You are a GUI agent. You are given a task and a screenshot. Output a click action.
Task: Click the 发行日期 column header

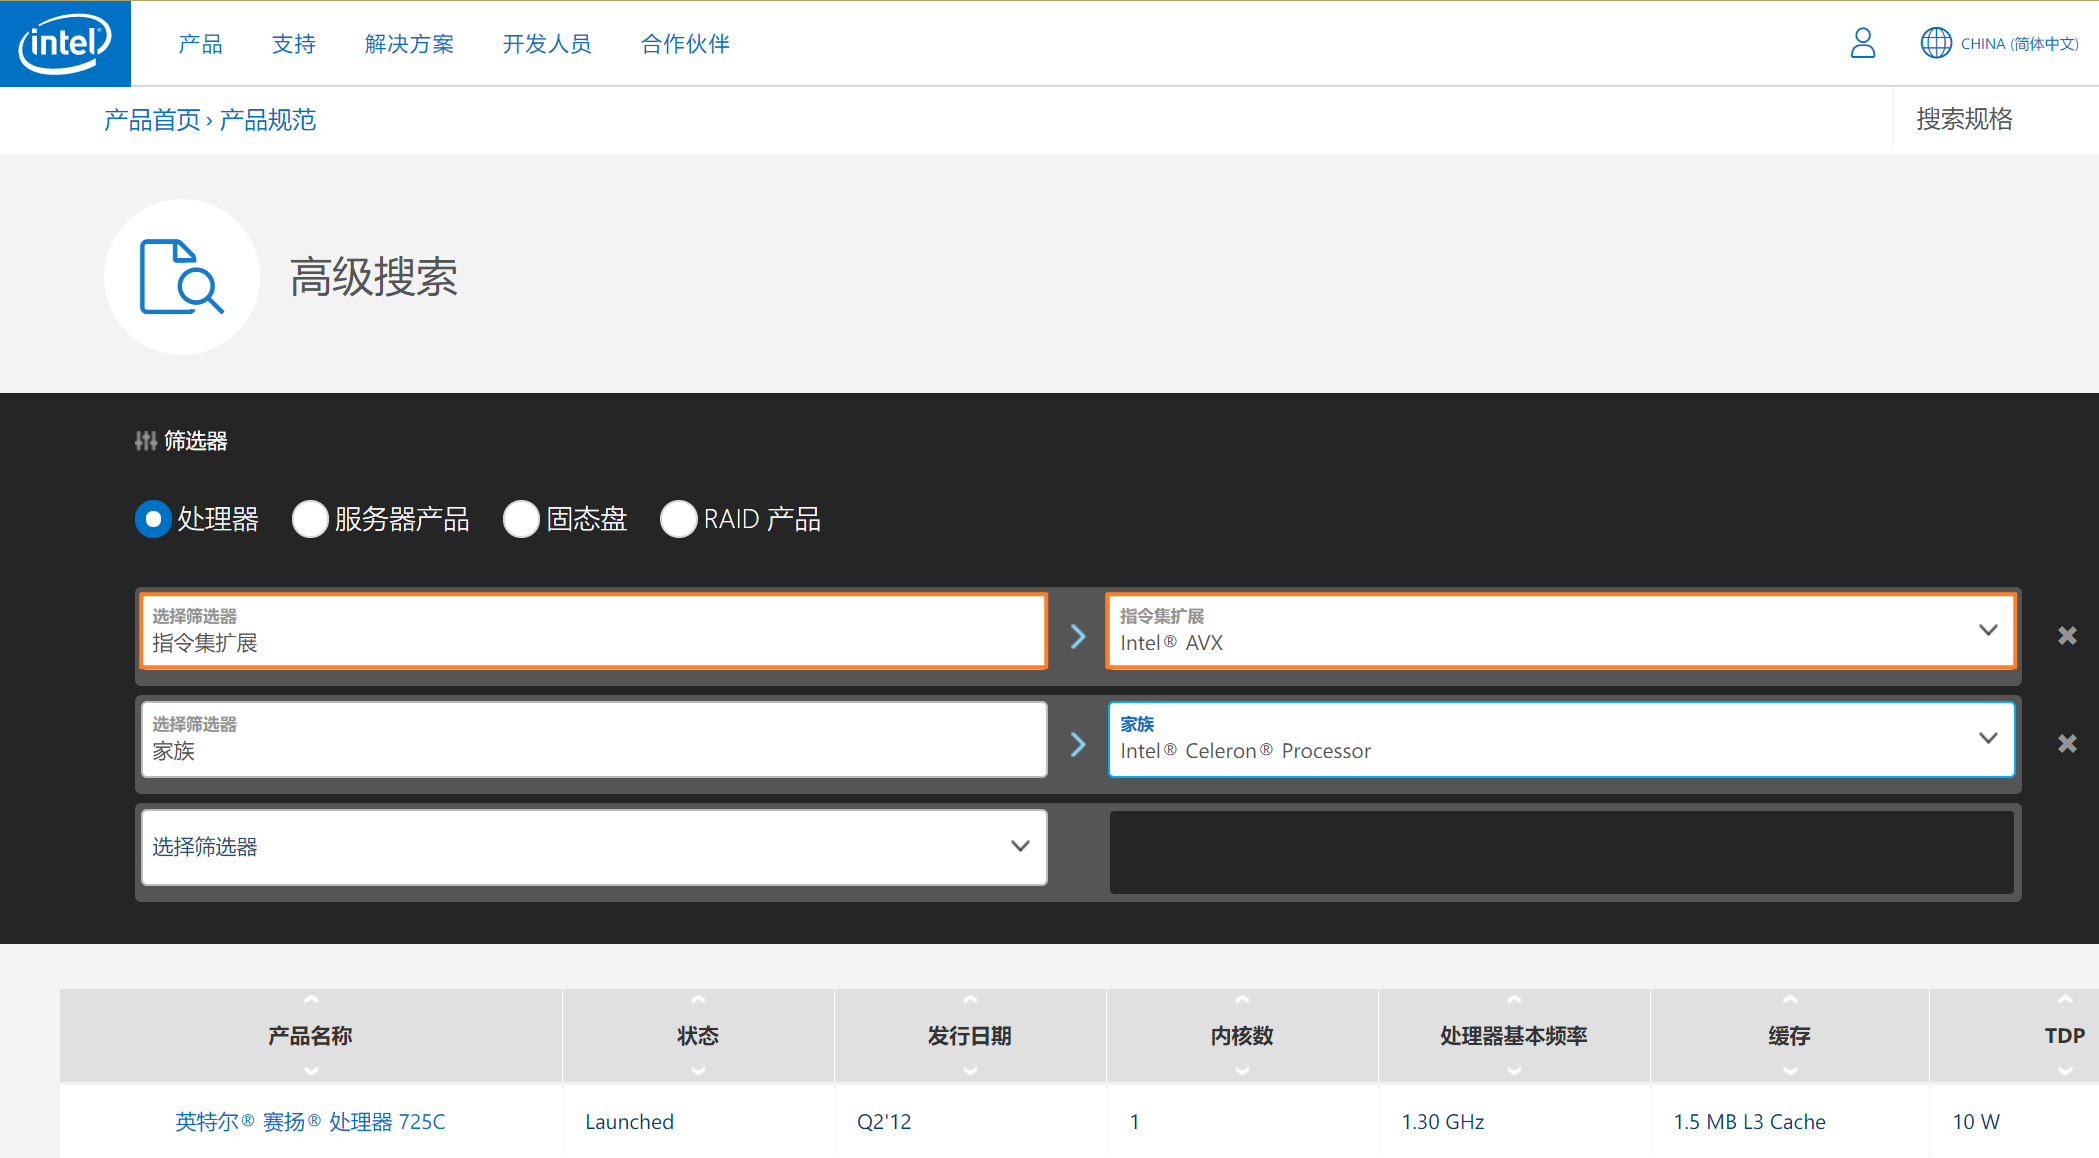click(970, 1035)
